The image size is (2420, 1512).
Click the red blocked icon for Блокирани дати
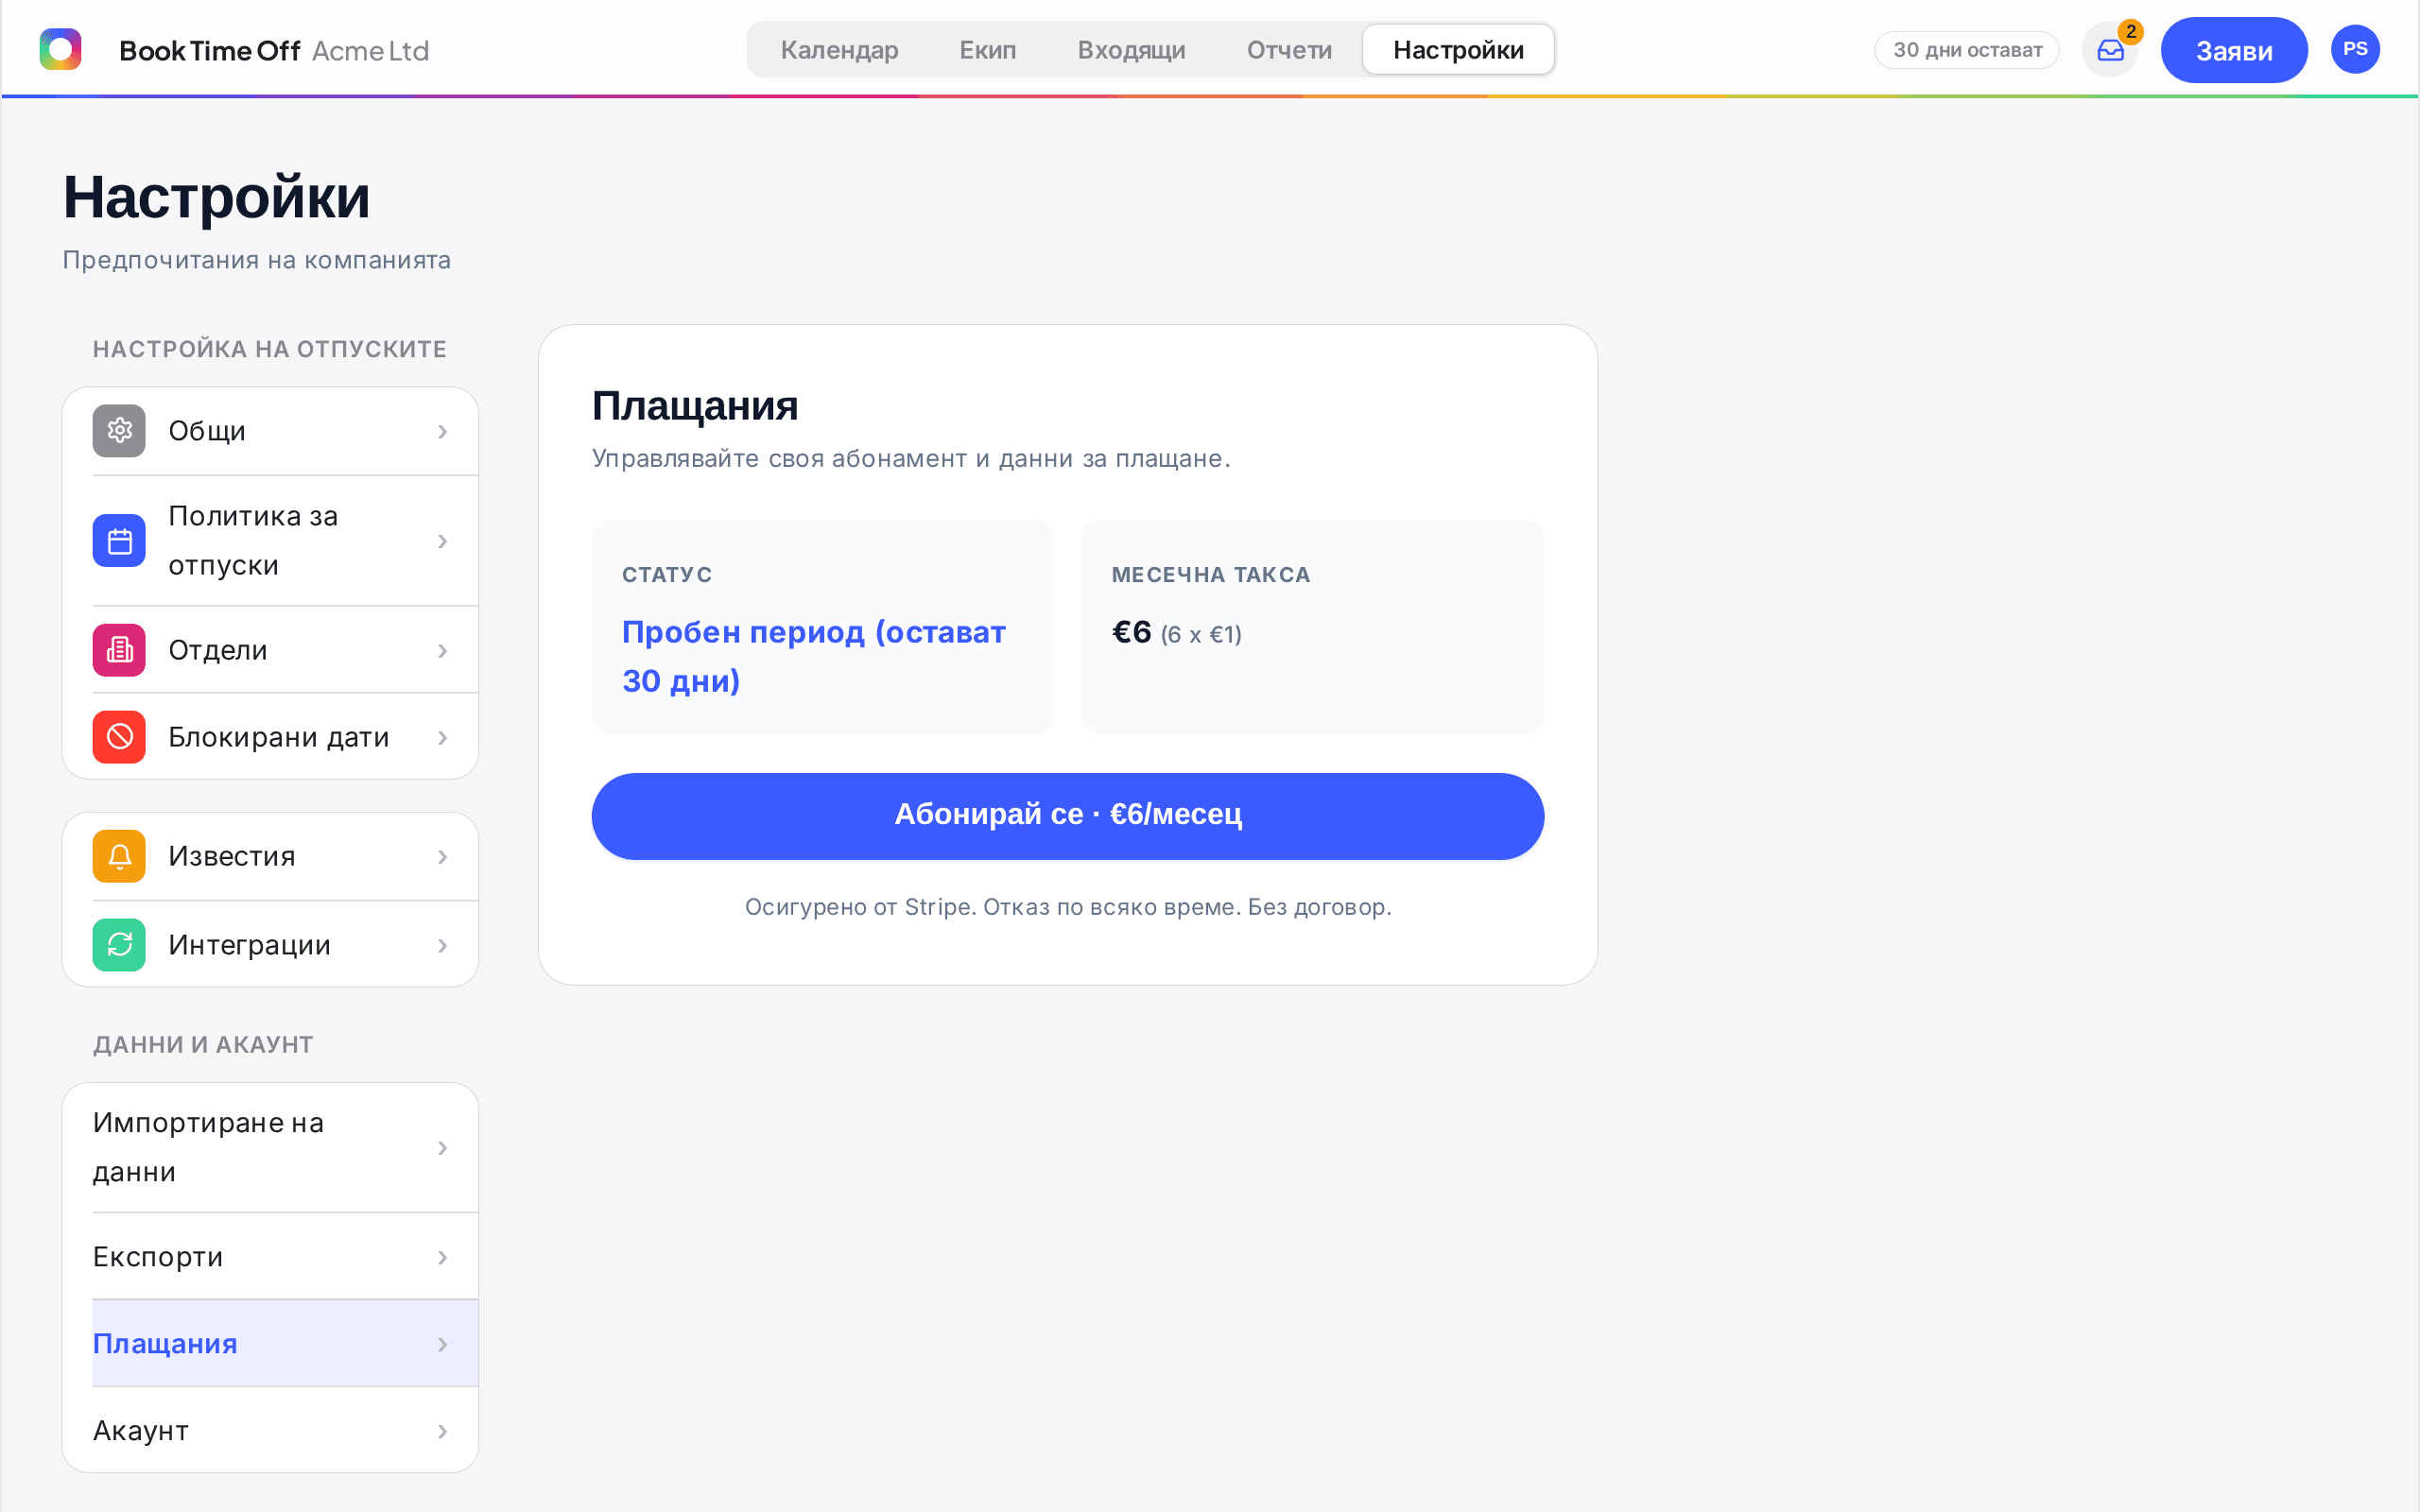(x=119, y=737)
